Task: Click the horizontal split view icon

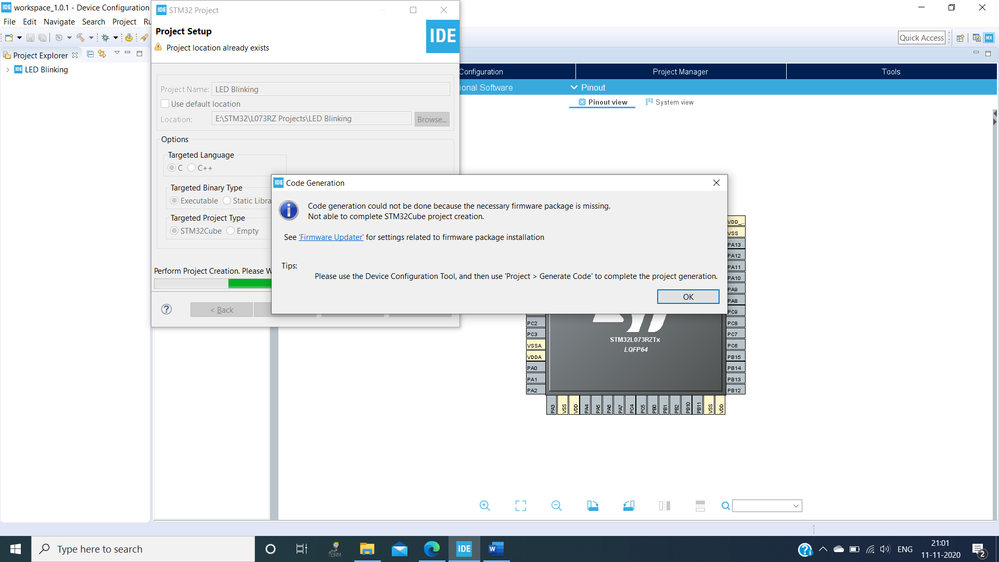Action: pyautogui.click(x=700, y=505)
